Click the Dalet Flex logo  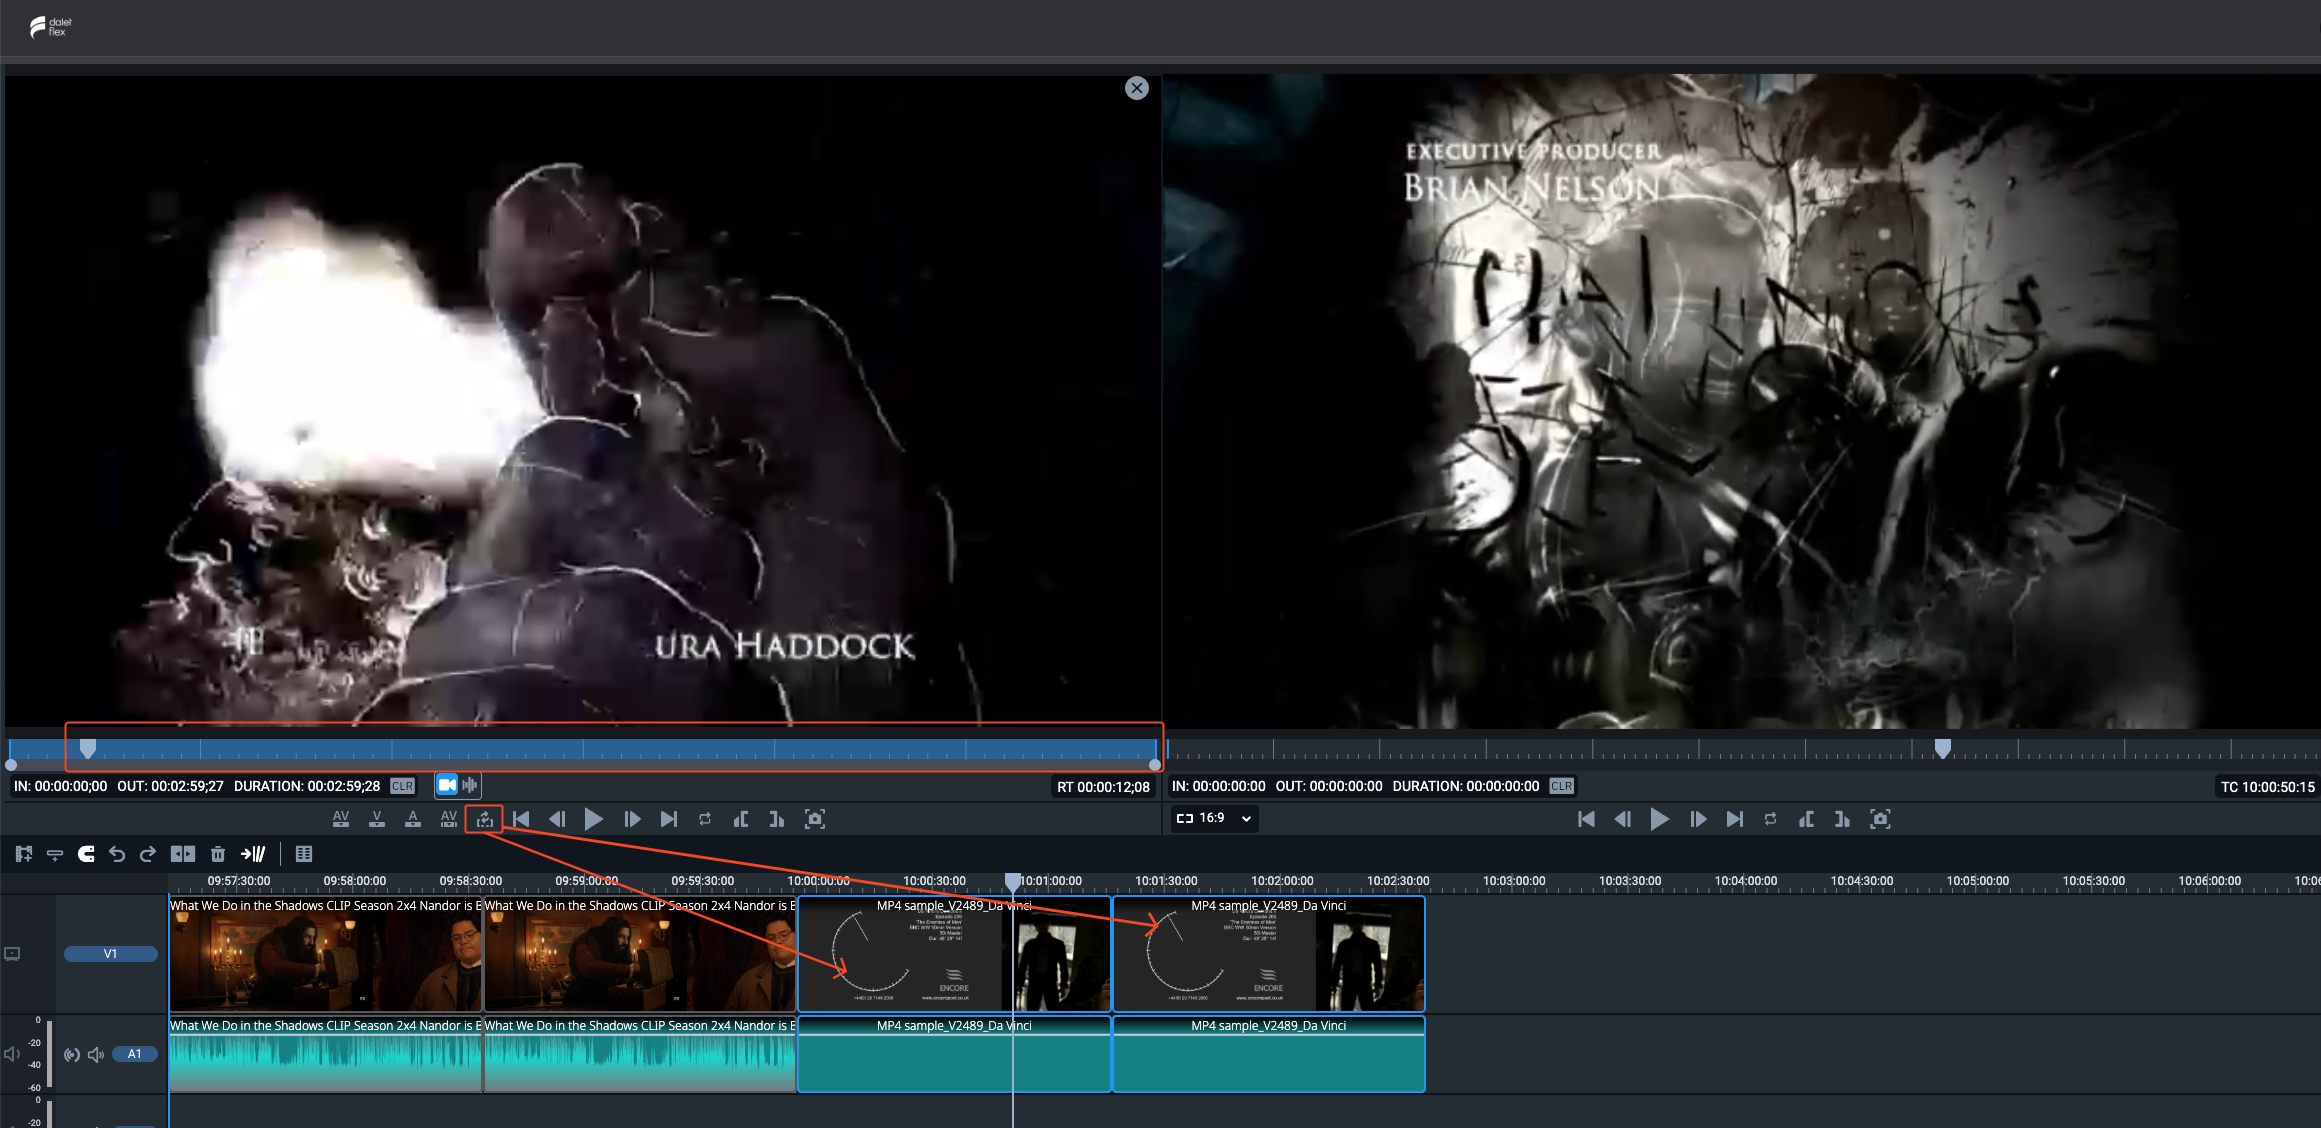coord(50,27)
